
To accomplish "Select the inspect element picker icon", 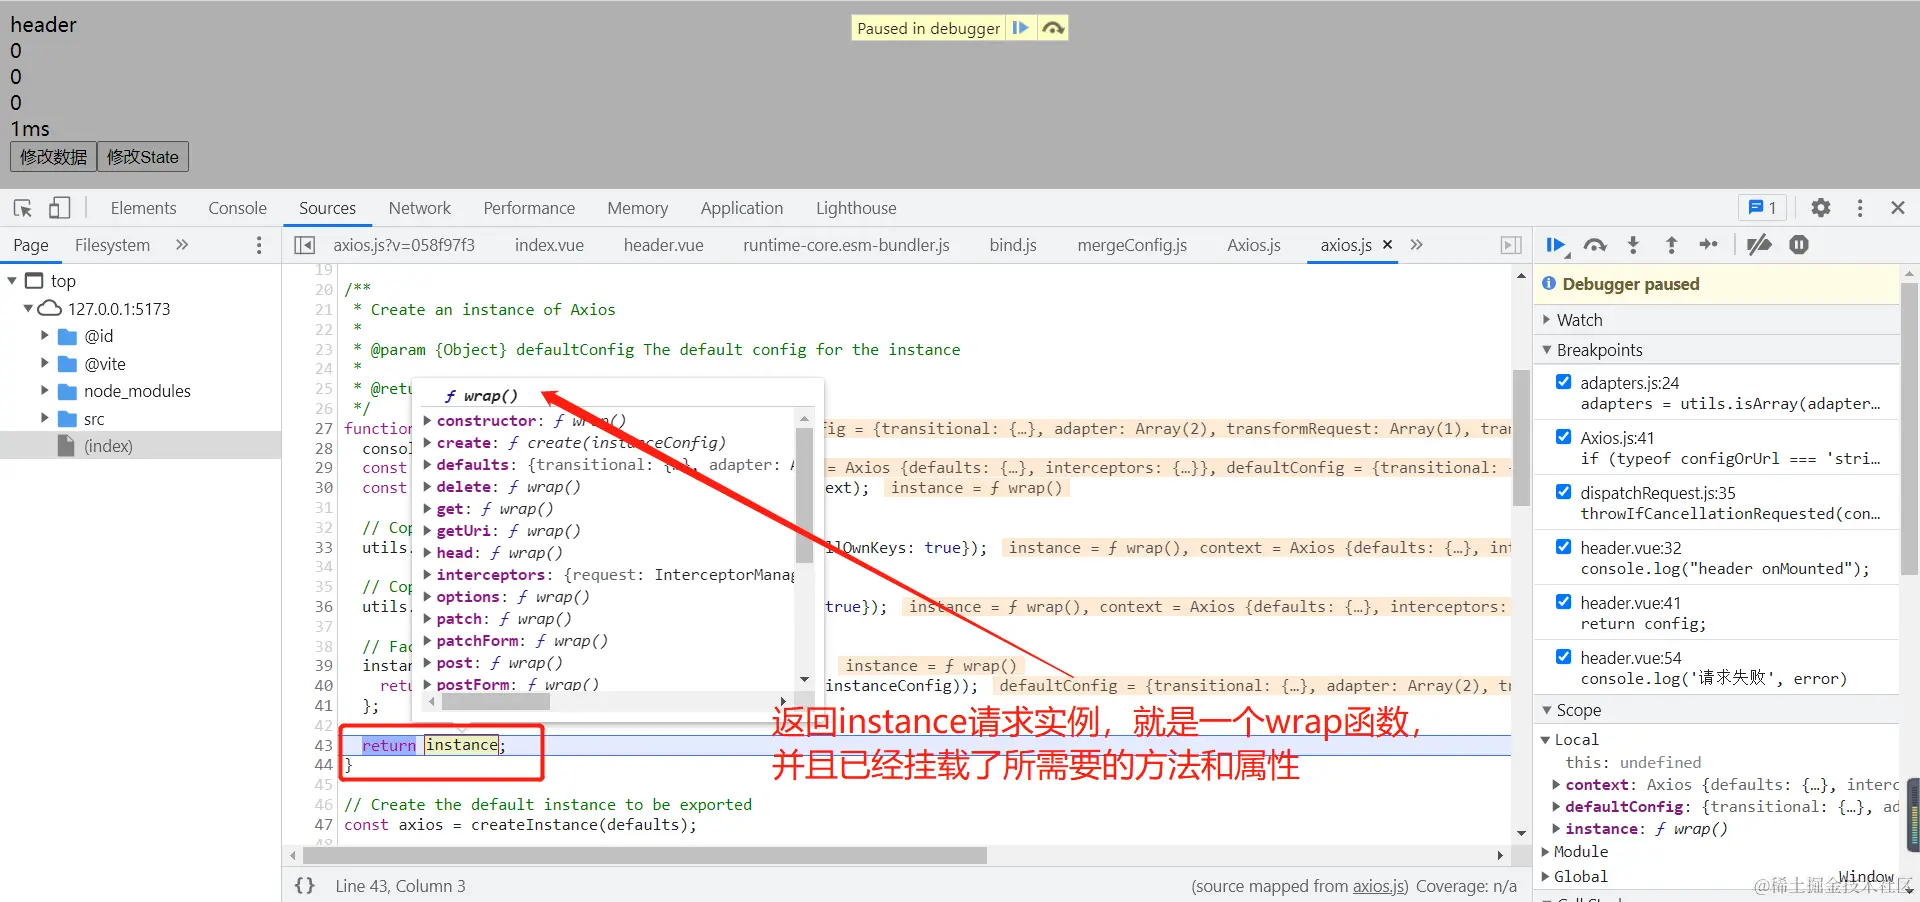I will pos(23,208).
